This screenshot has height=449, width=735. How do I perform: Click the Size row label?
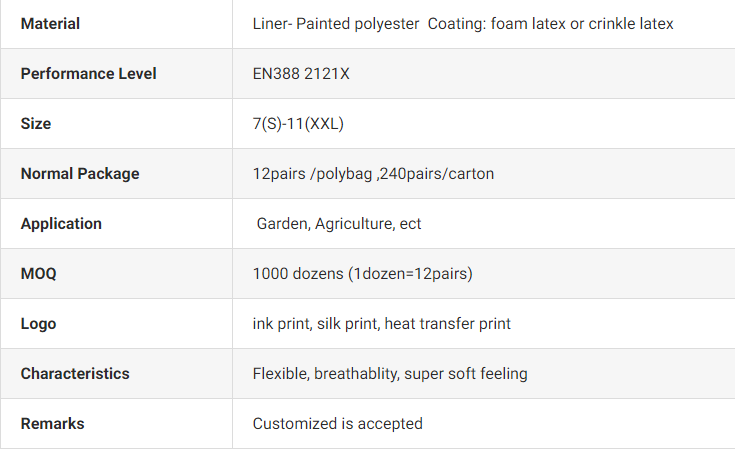(36, 124)
